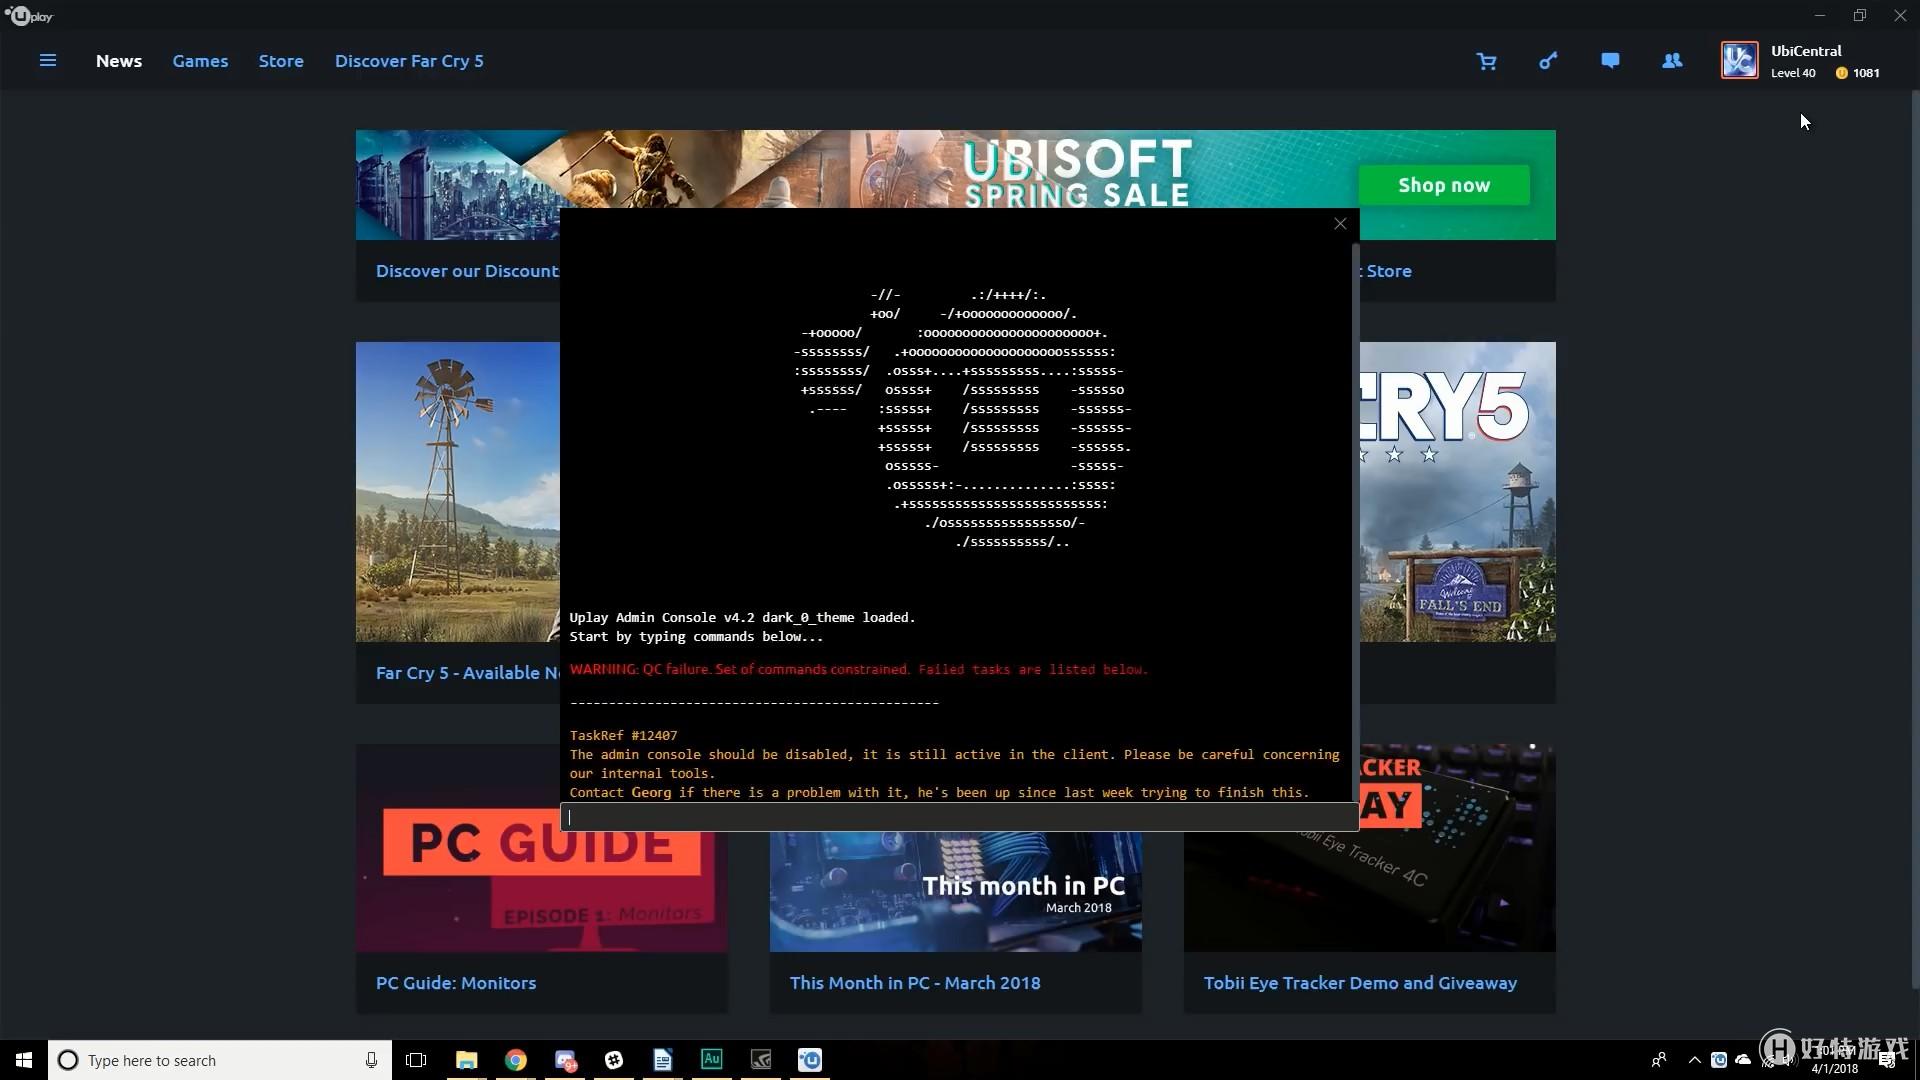This screenshot has width=1920, height=1080.
Task: Minimize the Uplay window
Action: click(x=1819, y=15)
